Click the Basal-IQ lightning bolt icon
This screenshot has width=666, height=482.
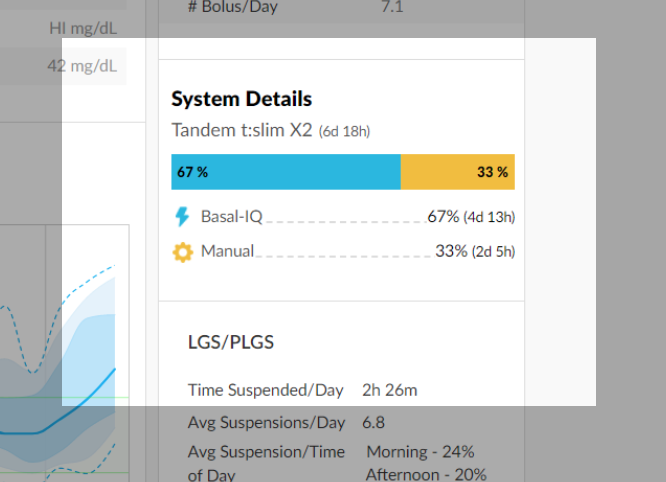[x=182, y=217]
